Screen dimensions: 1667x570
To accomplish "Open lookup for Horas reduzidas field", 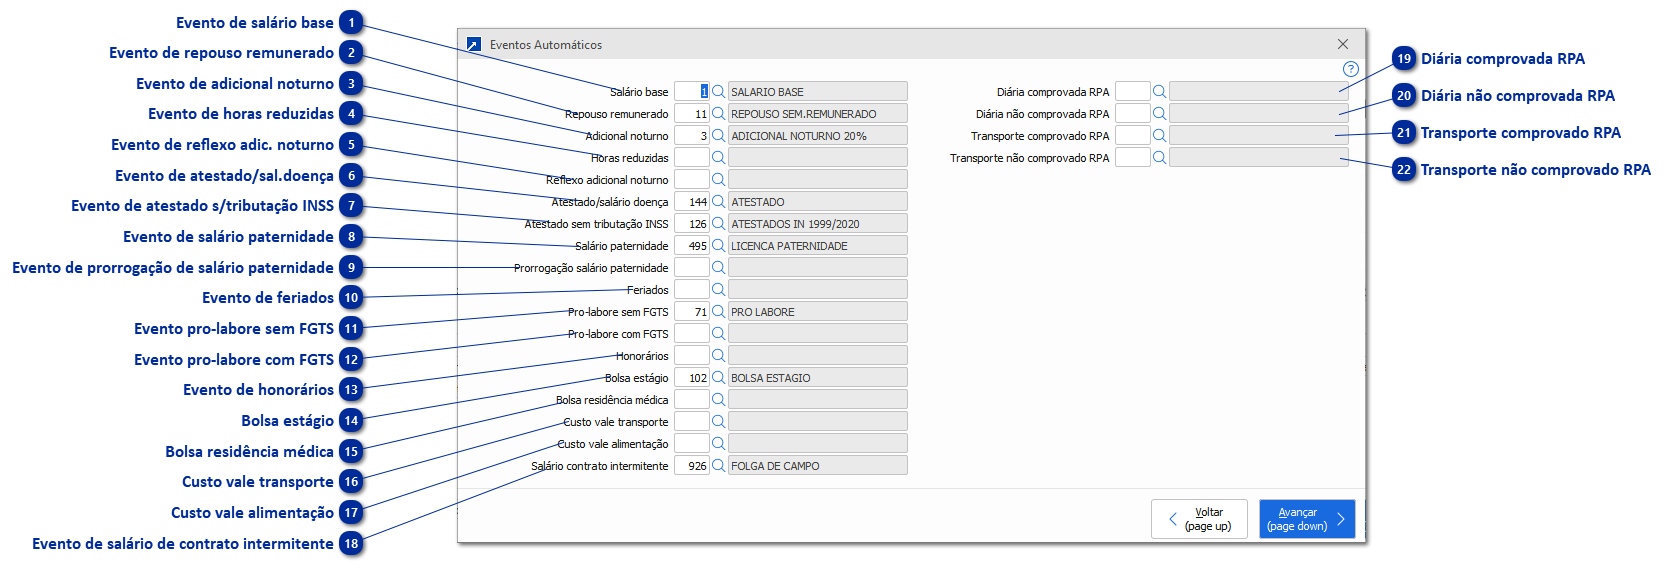I will [718, 157].
